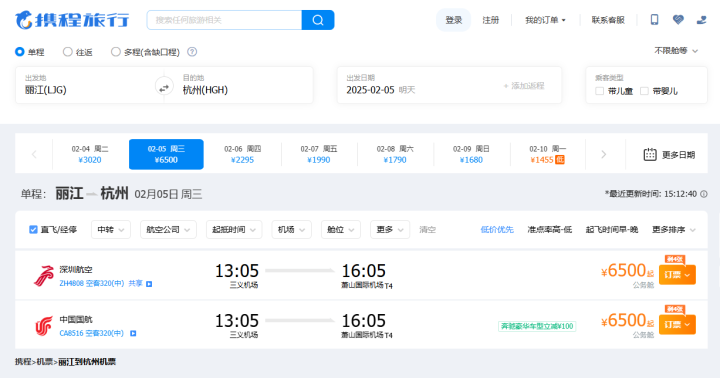The height and width of the screenshot is (378, 720).
Task: Open the 携程 breadcrumb link
Action: (x=23, y=362)
